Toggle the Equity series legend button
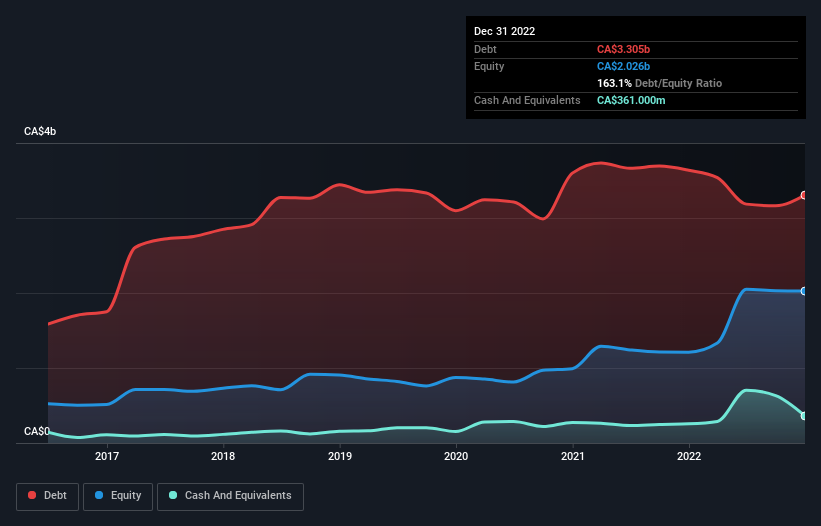Image resolution: width=821 pixels, height=526 pixels. [118, 496]
